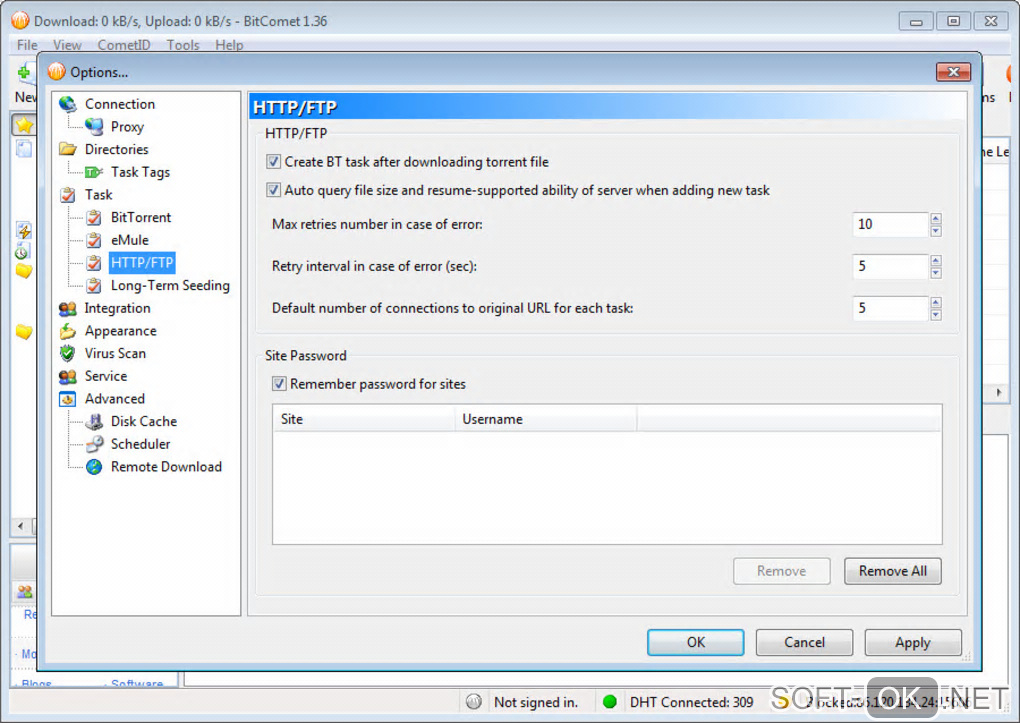Click the Disk Cache icon
This screenshot has height=723, width=1020.
point(94,422)
